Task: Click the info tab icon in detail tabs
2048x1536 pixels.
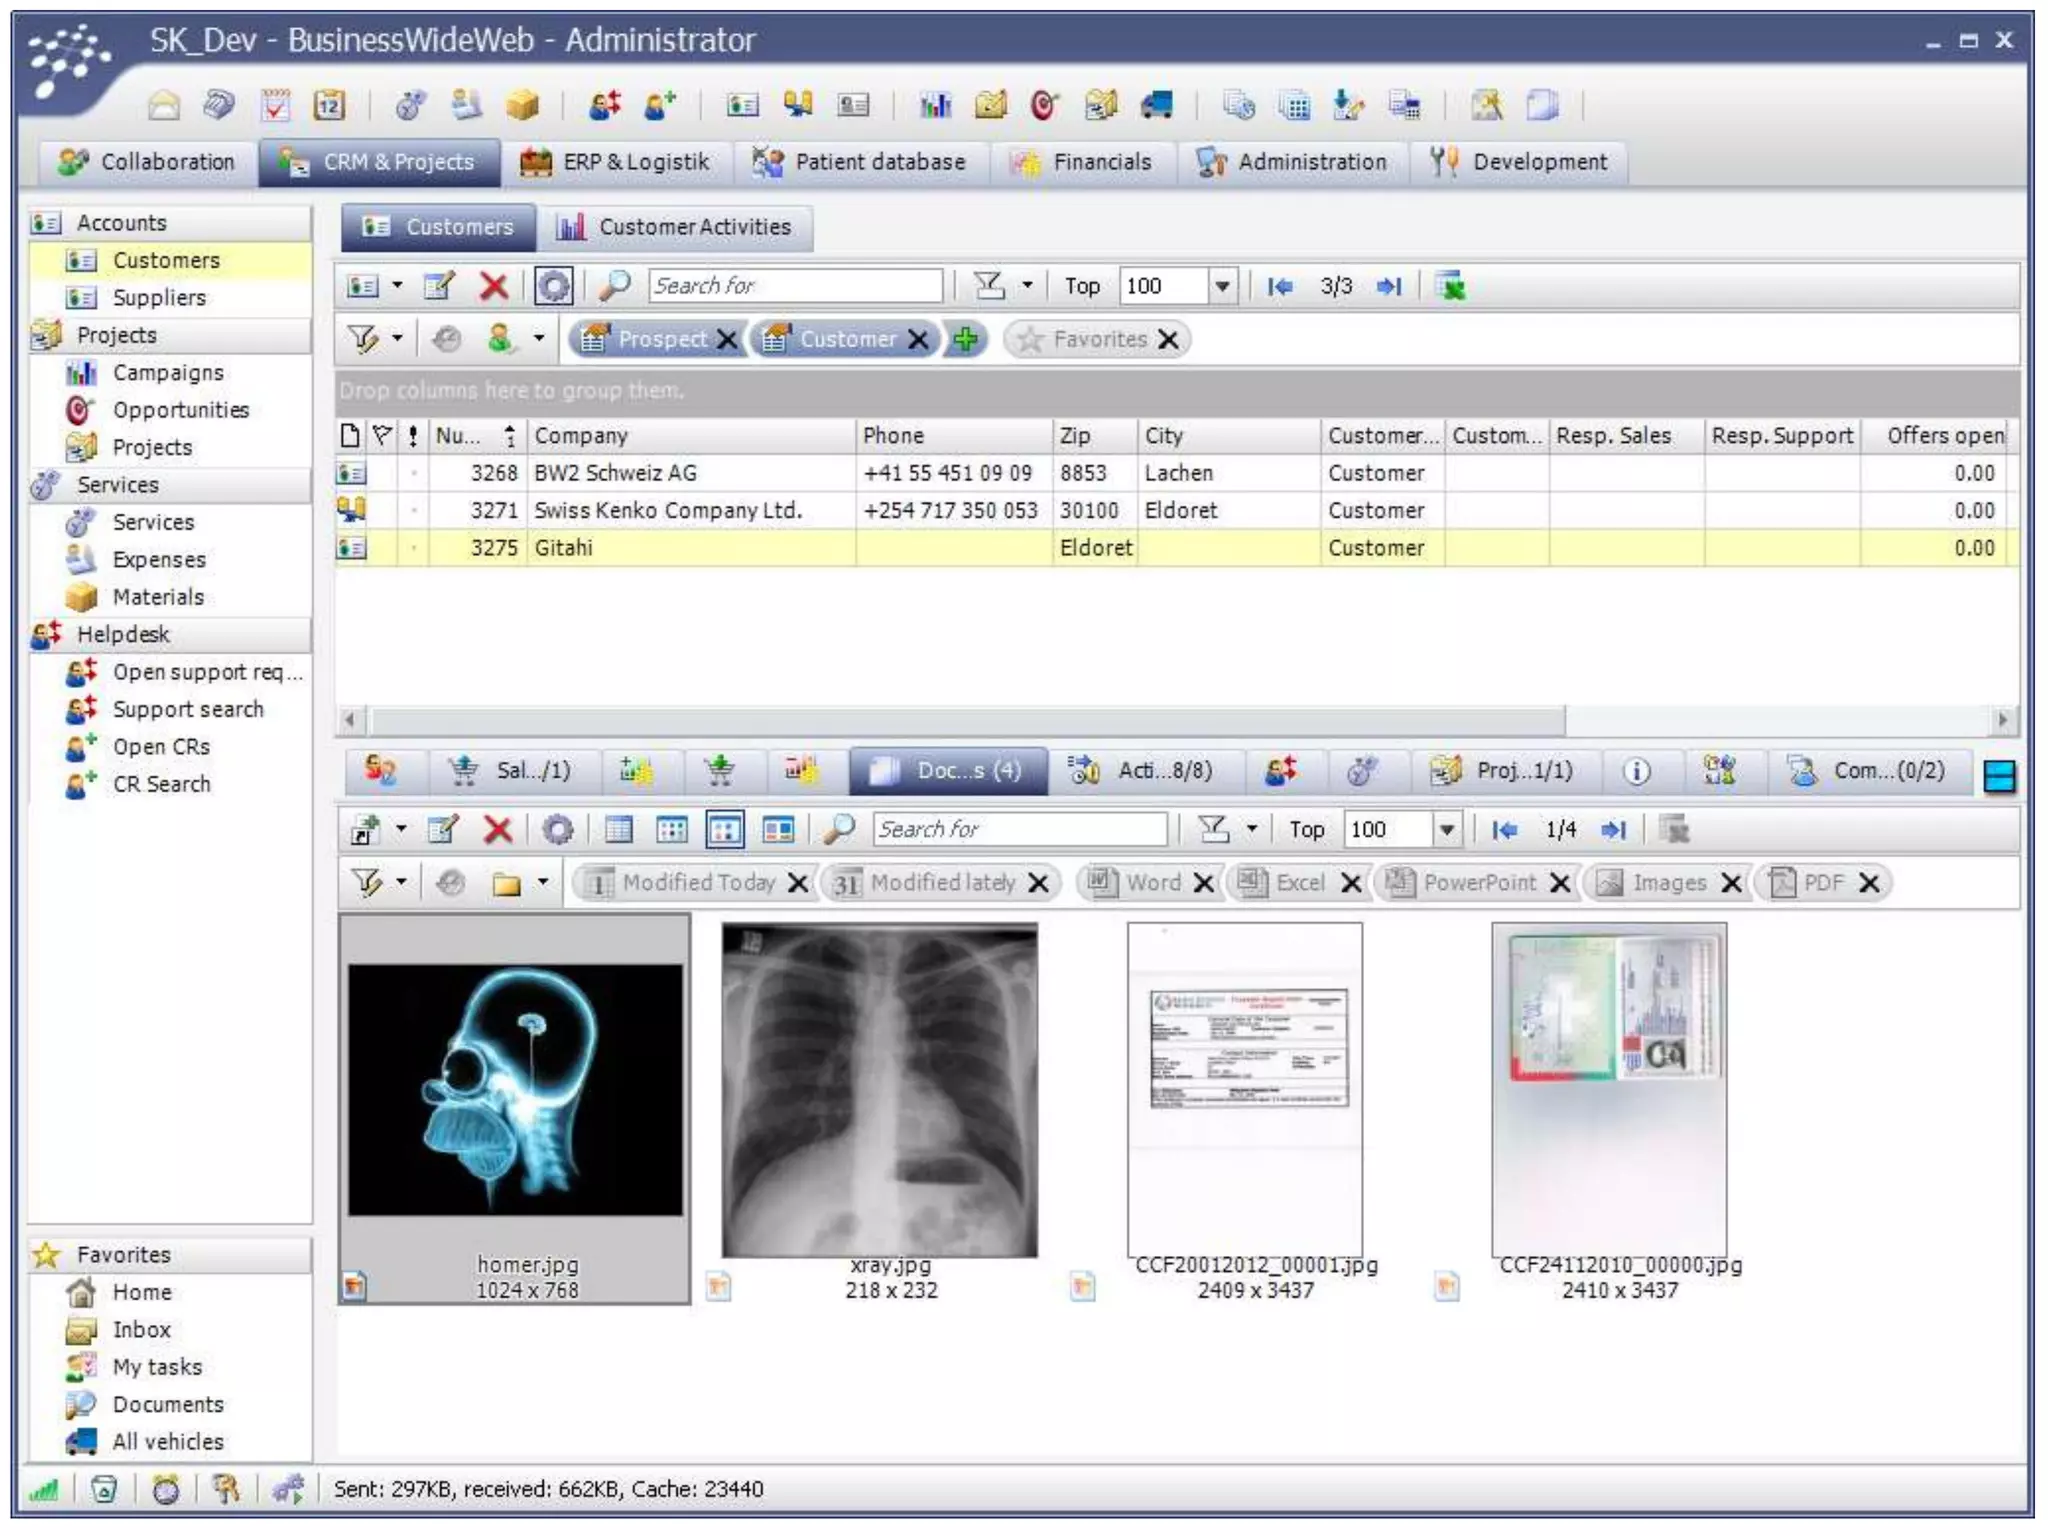Action: pos(1636,771)
